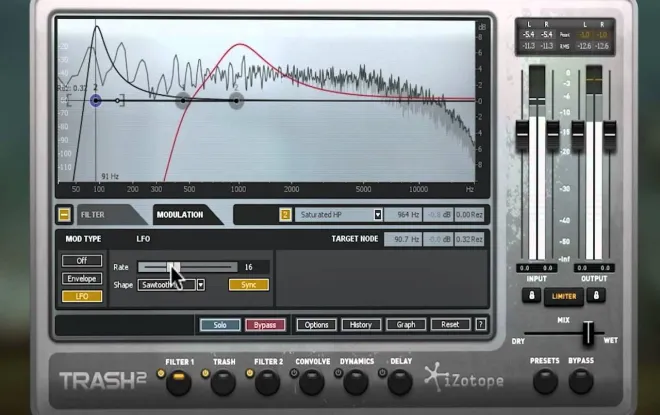Click the yellow node number 2 badge
Screen dimensions: 660x415
285,215
